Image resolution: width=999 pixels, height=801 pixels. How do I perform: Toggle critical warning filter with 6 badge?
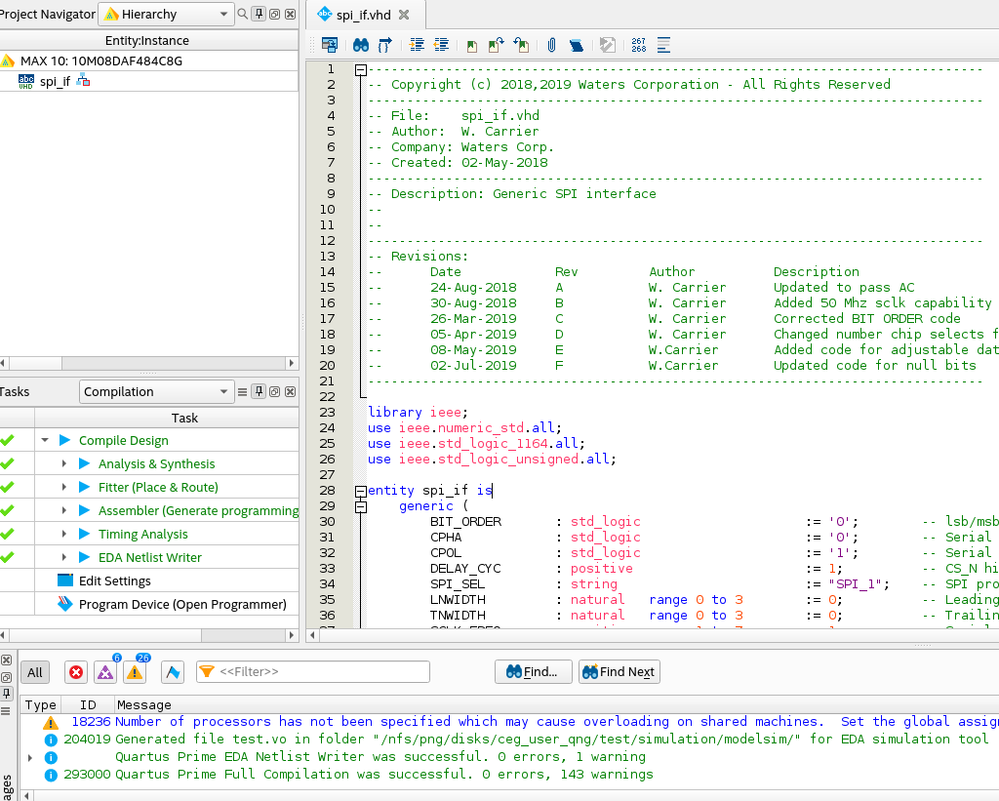[105, 672]
